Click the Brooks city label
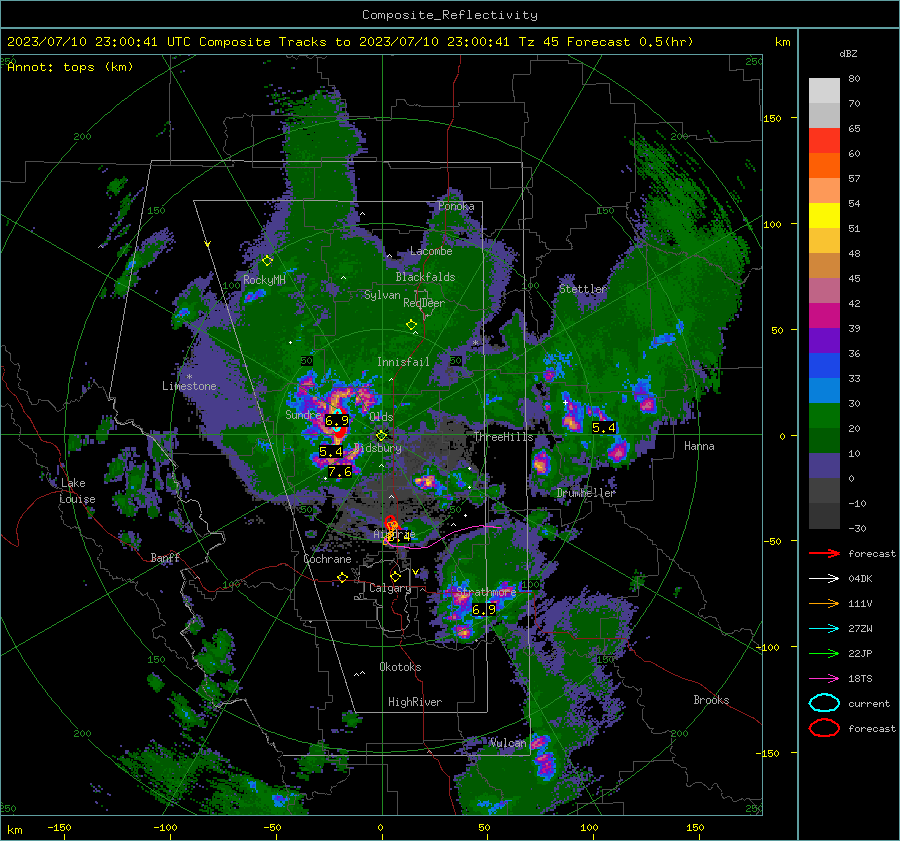 [x=711, y=700]
